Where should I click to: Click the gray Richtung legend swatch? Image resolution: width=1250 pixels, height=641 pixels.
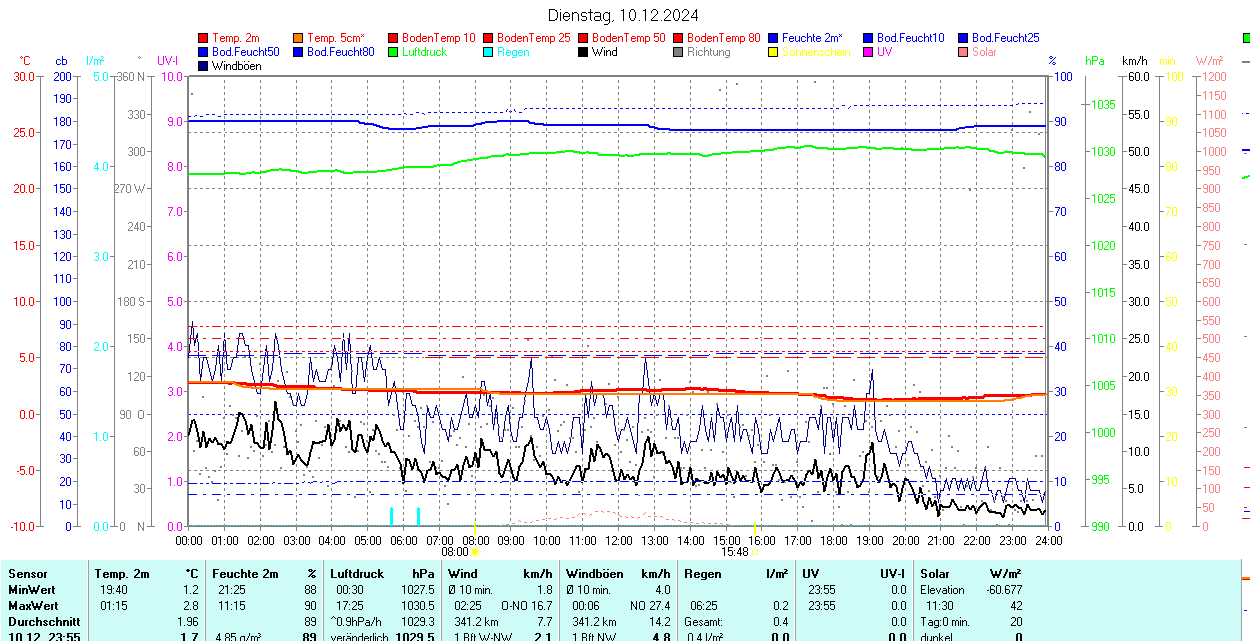coord(679,52)
